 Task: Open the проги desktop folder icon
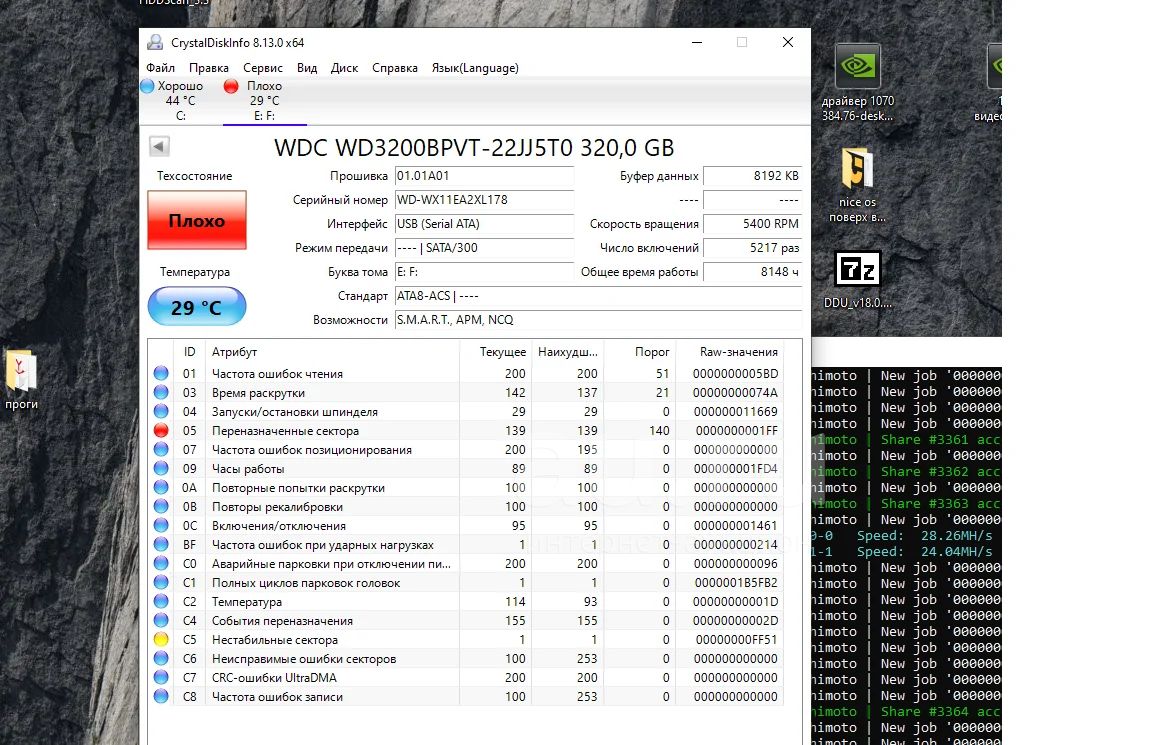point(21,380)
